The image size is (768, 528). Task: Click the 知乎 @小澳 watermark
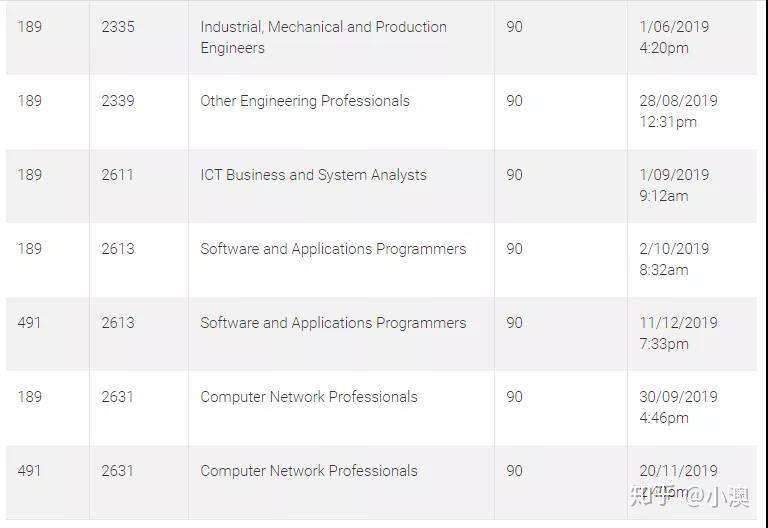(x=690, y=497)
